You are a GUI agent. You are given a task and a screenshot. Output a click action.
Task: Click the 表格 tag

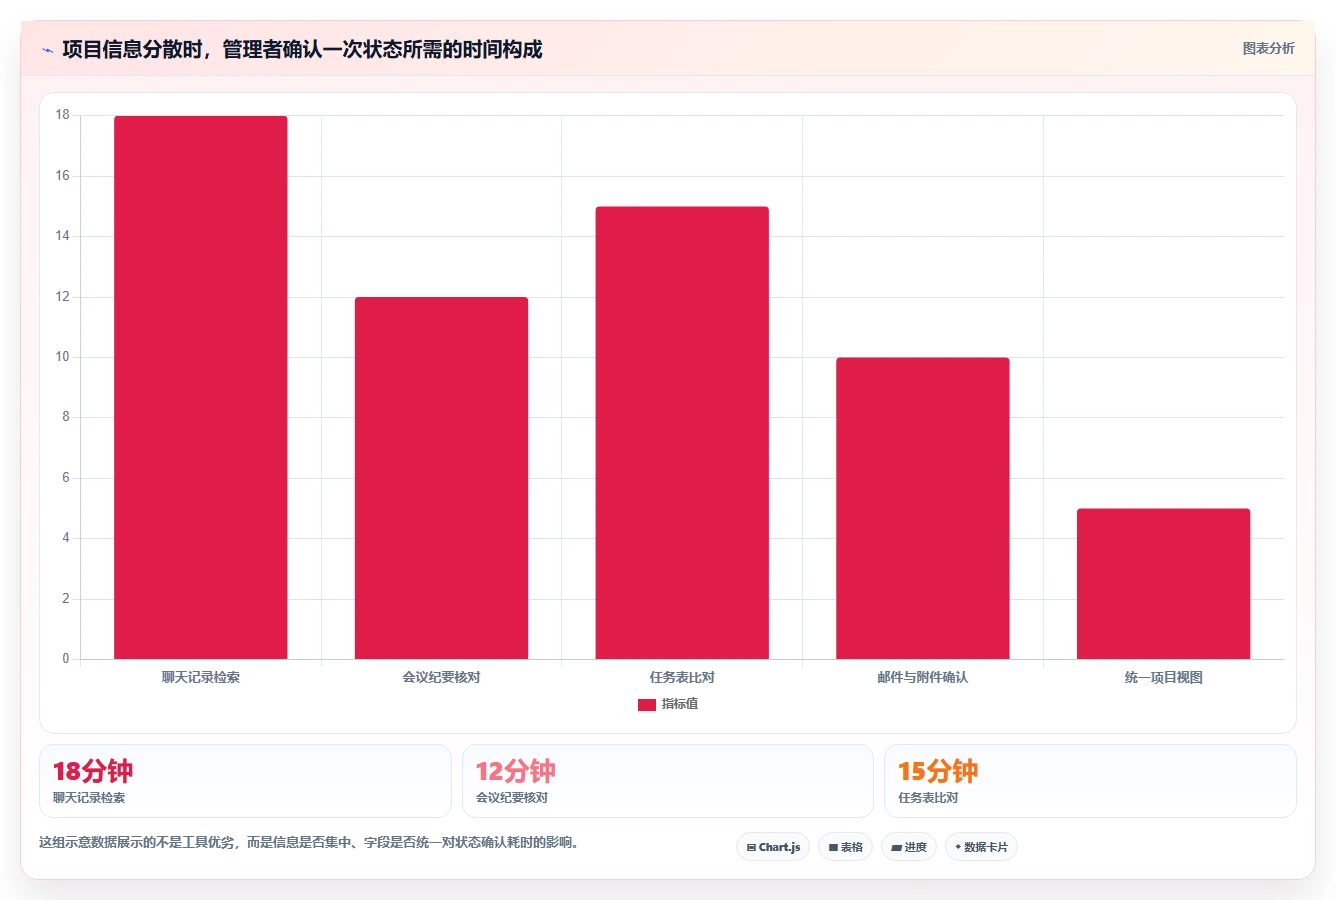[845, 847]
